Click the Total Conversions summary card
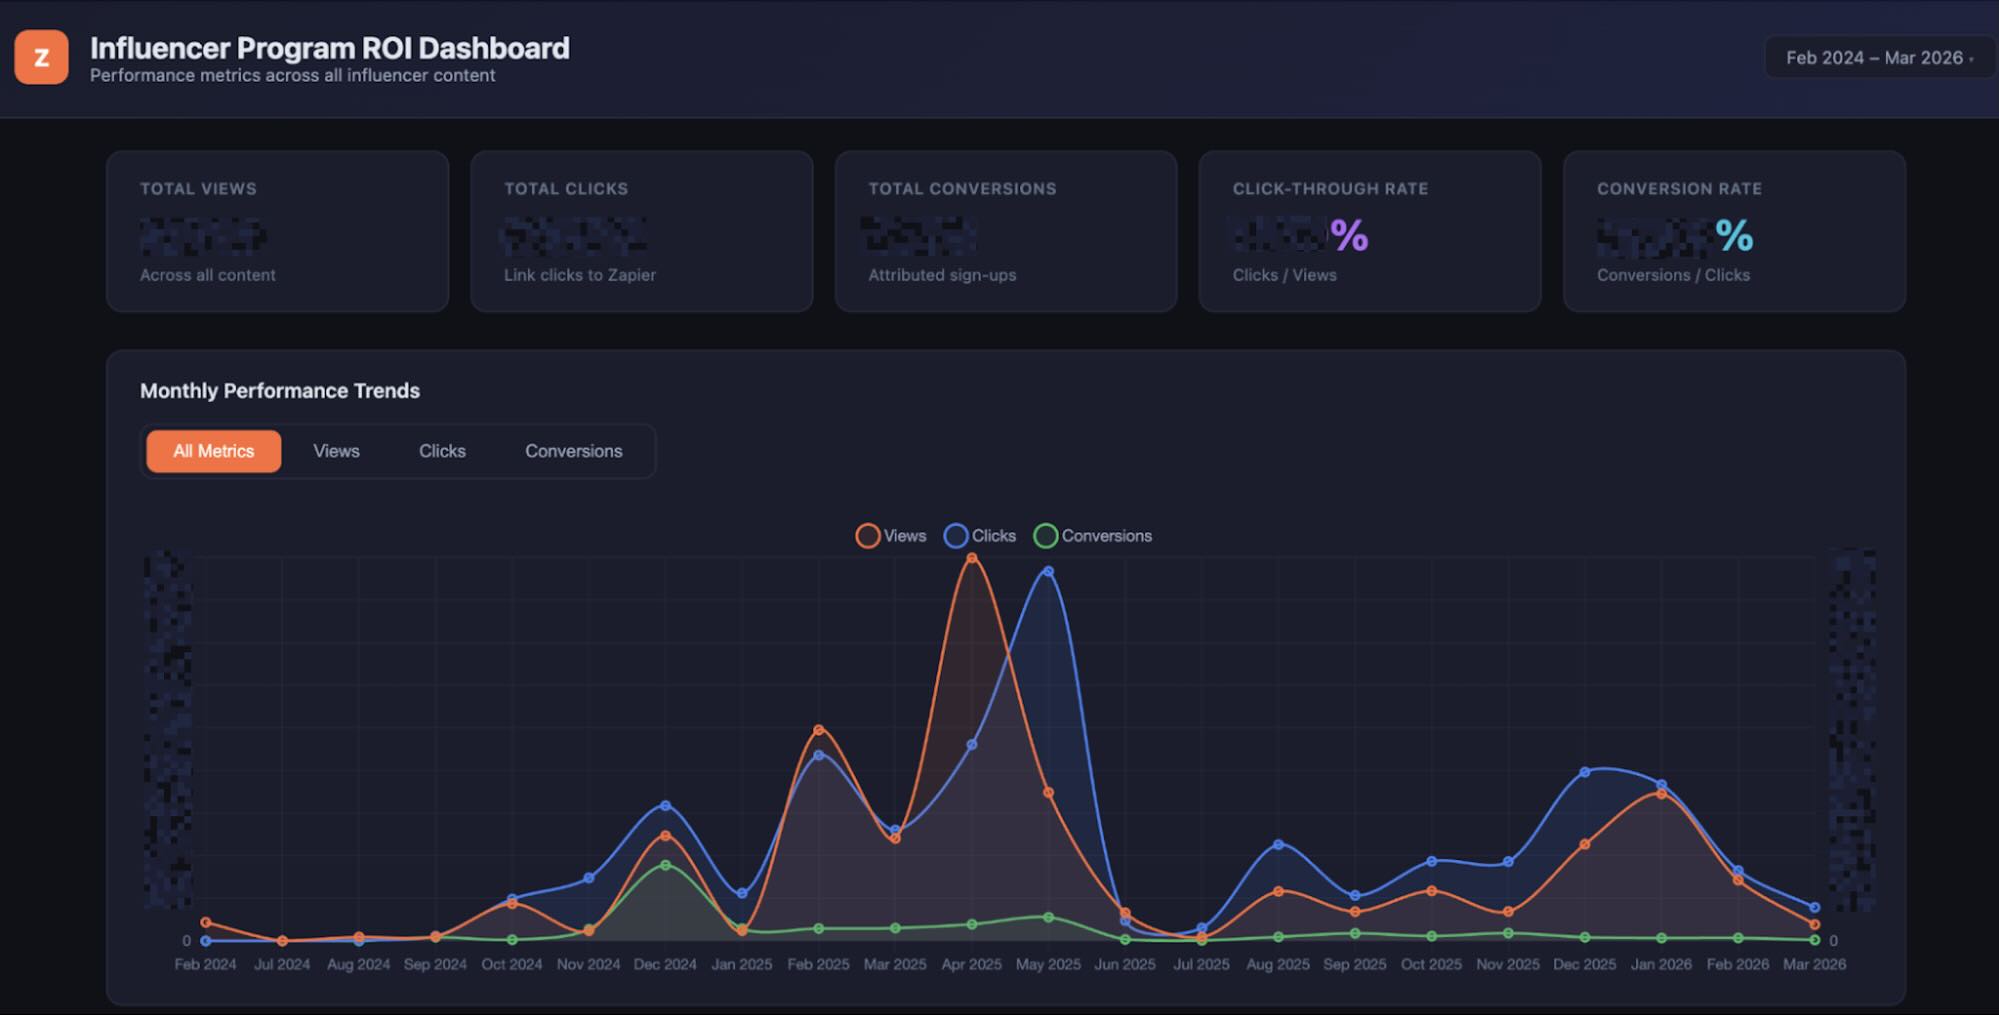Viewport: 1999px width, 1015px height. (1005, 231)
